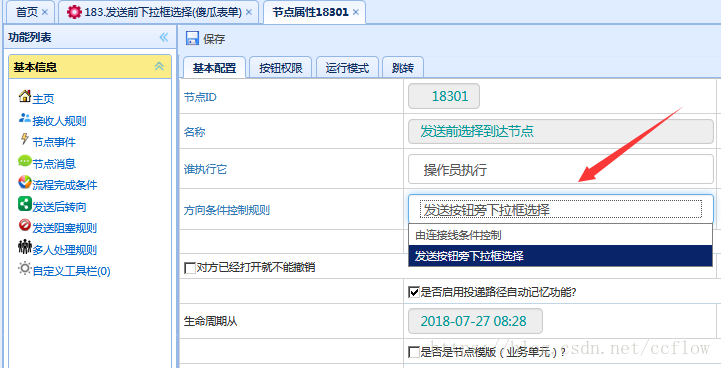Switch to the 按钮权限 tab
This screenshot has height=368, width=721.
[280, 68]
